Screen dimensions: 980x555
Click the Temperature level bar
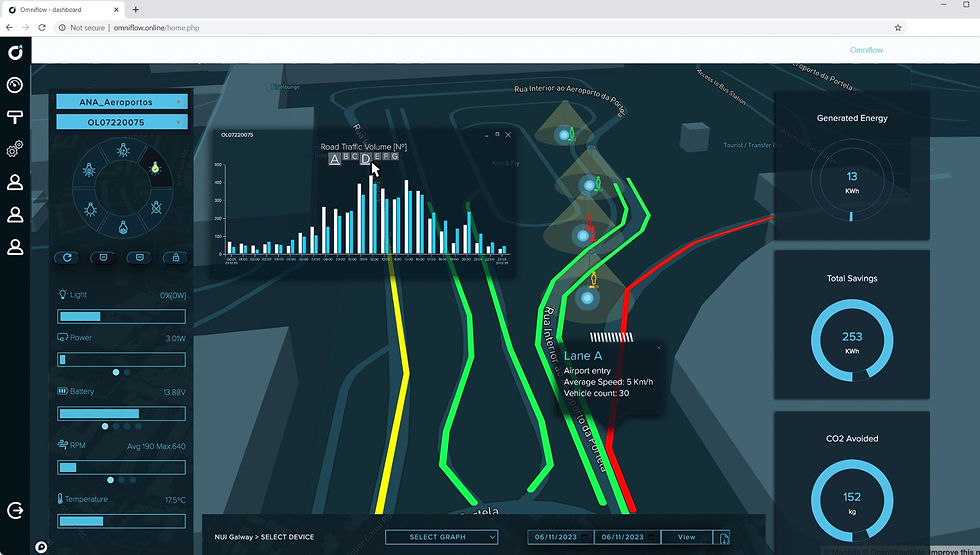(121, 521)
